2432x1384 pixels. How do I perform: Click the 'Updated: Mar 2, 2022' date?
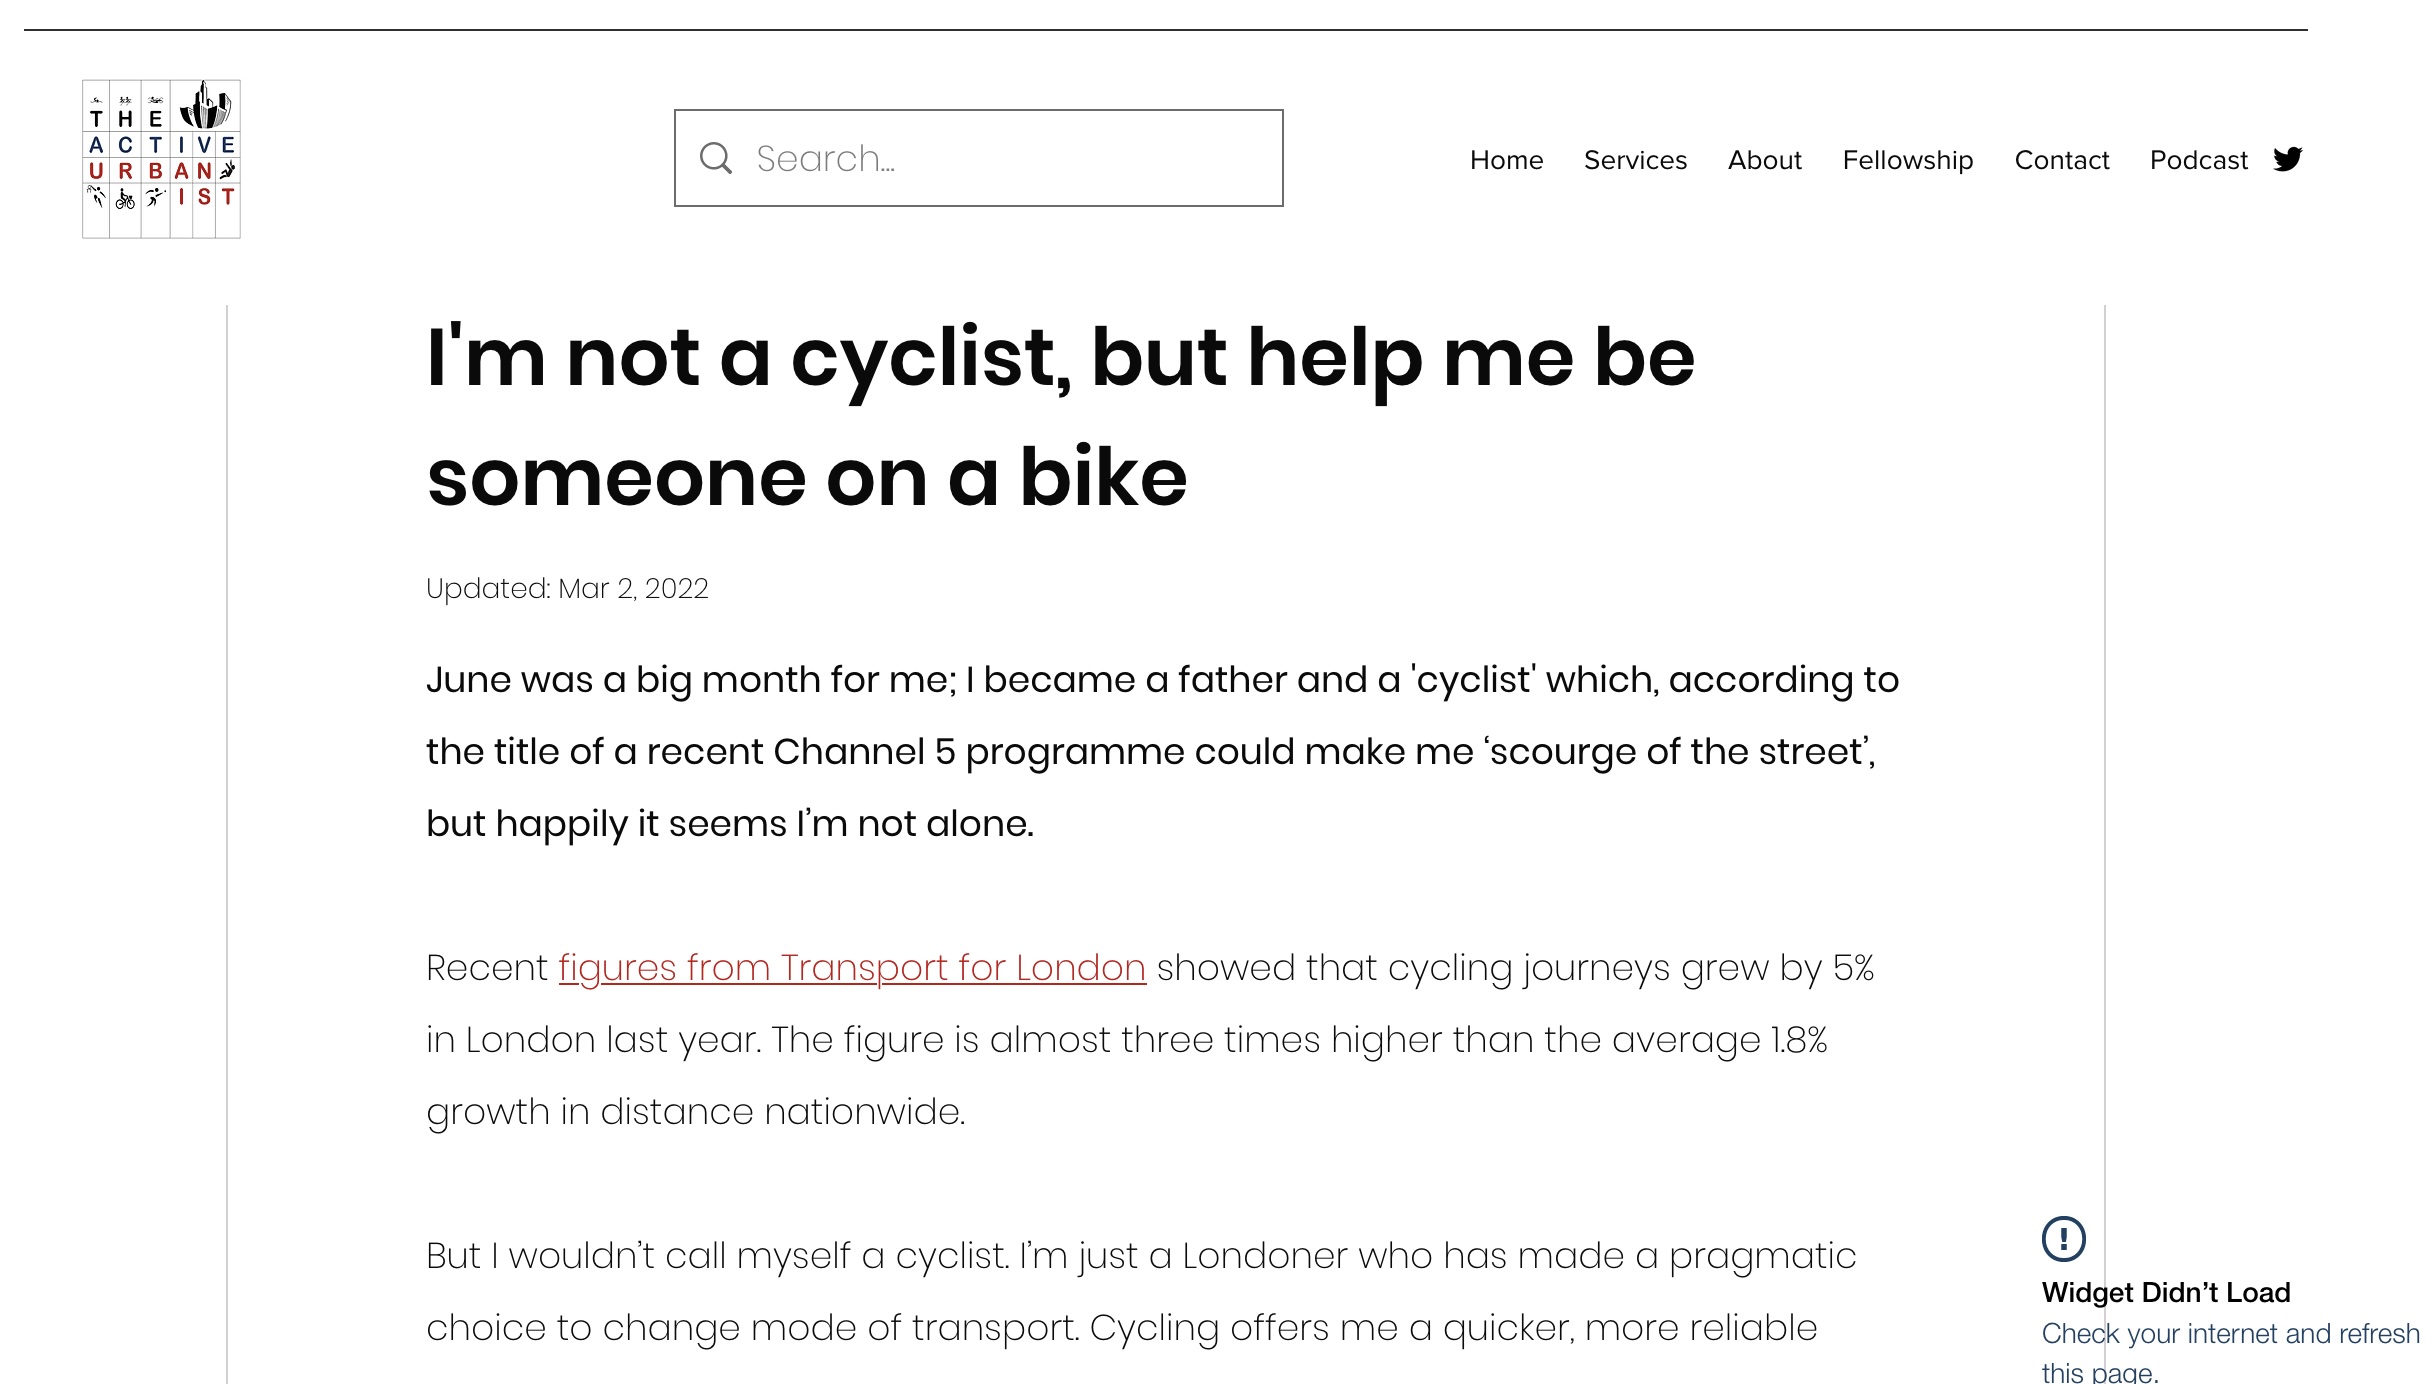click(x=567, y=588)
